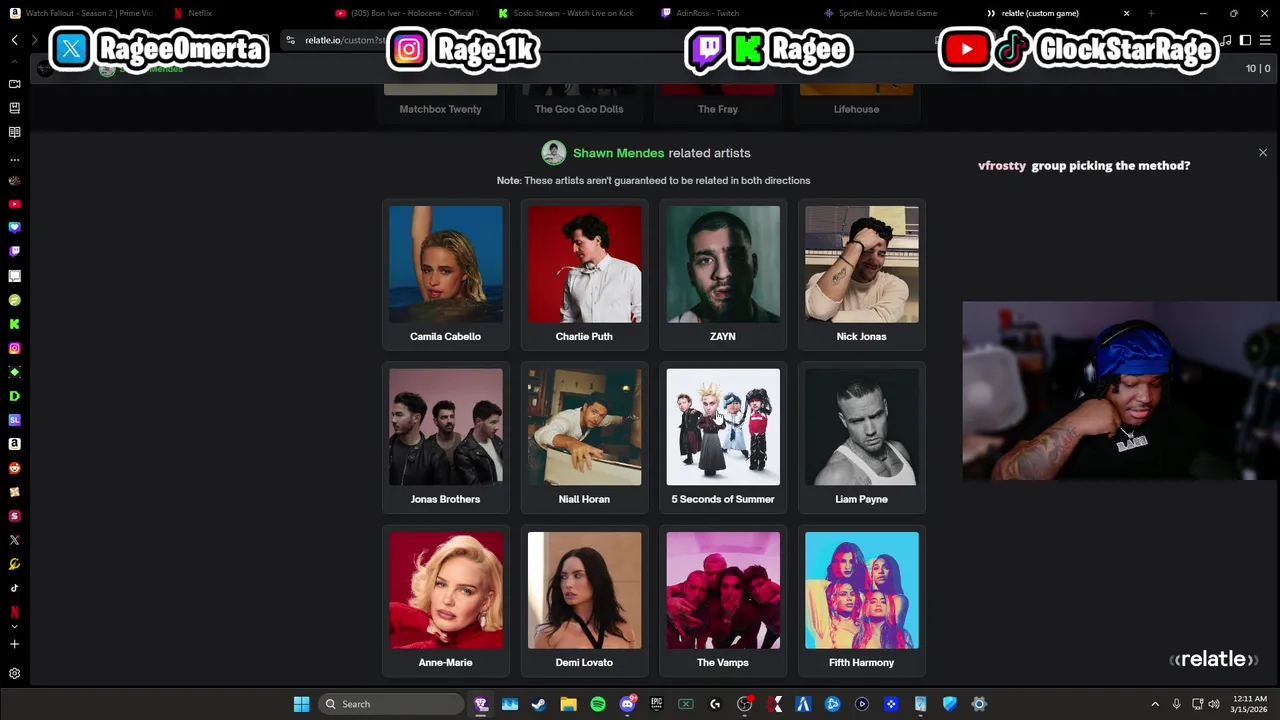Screen dimensions: 1280x720
Task: Select the Lifehouse artist card
Action: pyautogui.click(x=856, y=102)
